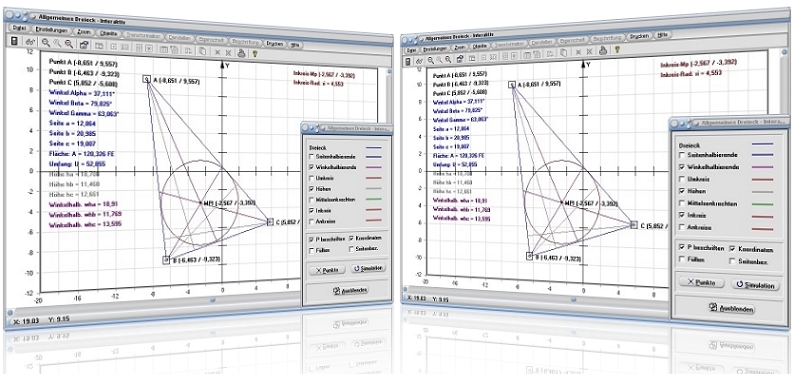Uncheck Winkelhalbierende in the left panel
The height and width of the screenshot is (374, 794).
pos(312,167)
